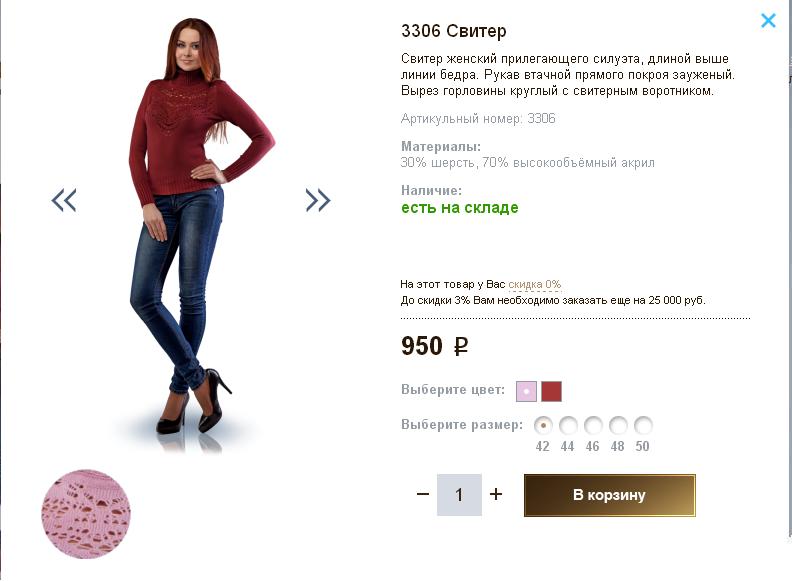The height and width of the screenshot is (581, 792).
Task: Show the next product photo
Action: click(318, 201)
